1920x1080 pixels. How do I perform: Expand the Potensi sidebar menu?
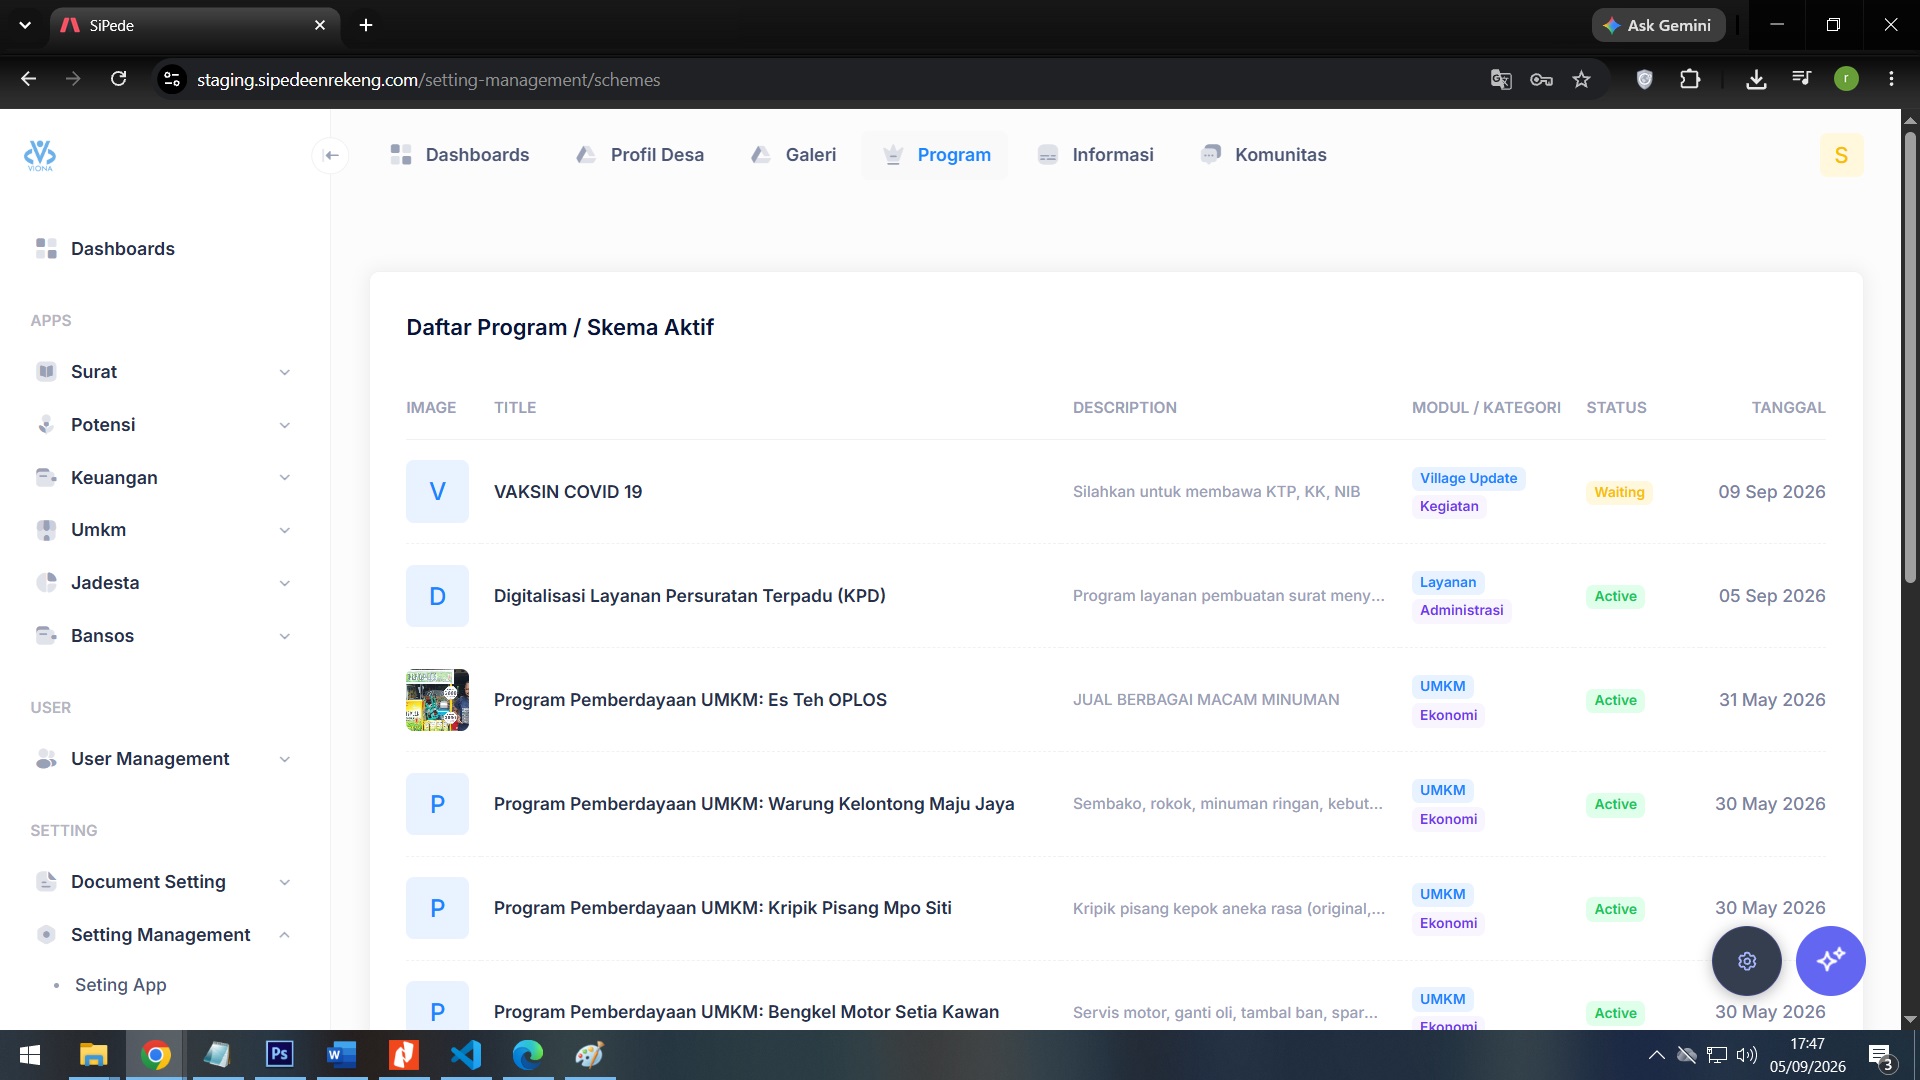[163, 425]
